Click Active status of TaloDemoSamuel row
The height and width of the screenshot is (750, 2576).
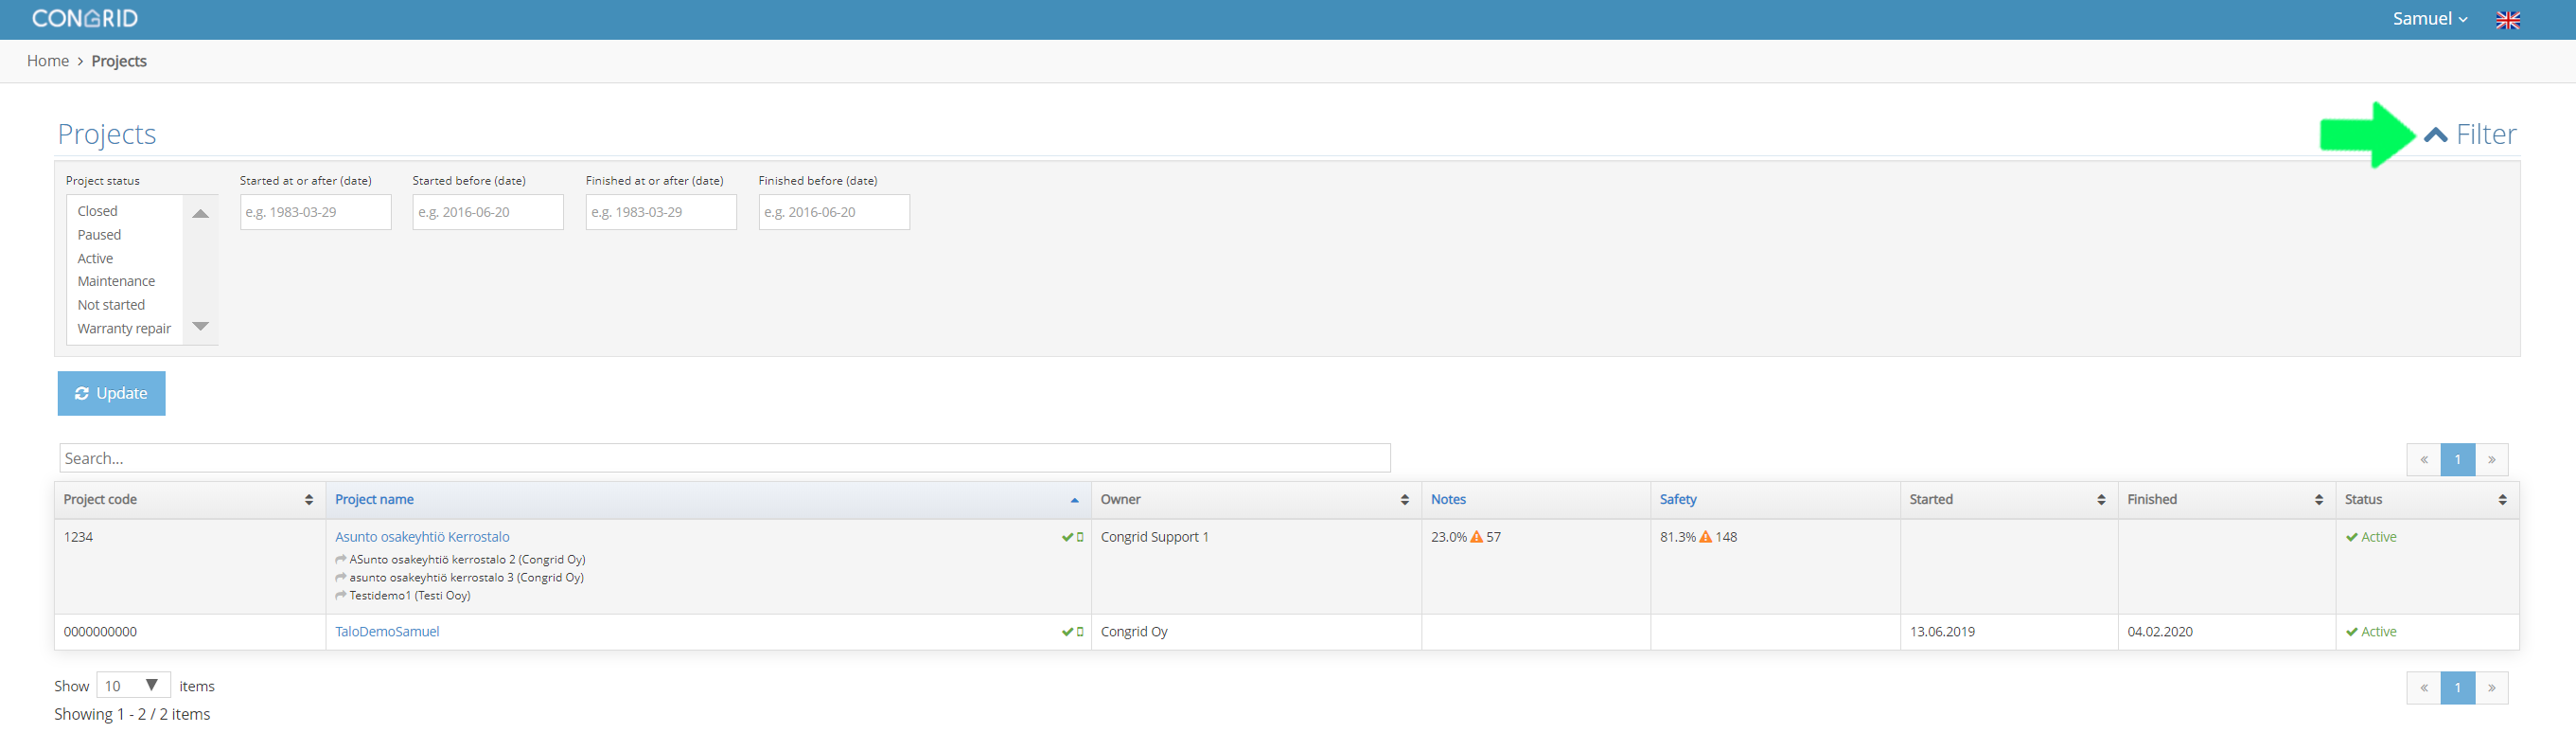coord(2371,632)
